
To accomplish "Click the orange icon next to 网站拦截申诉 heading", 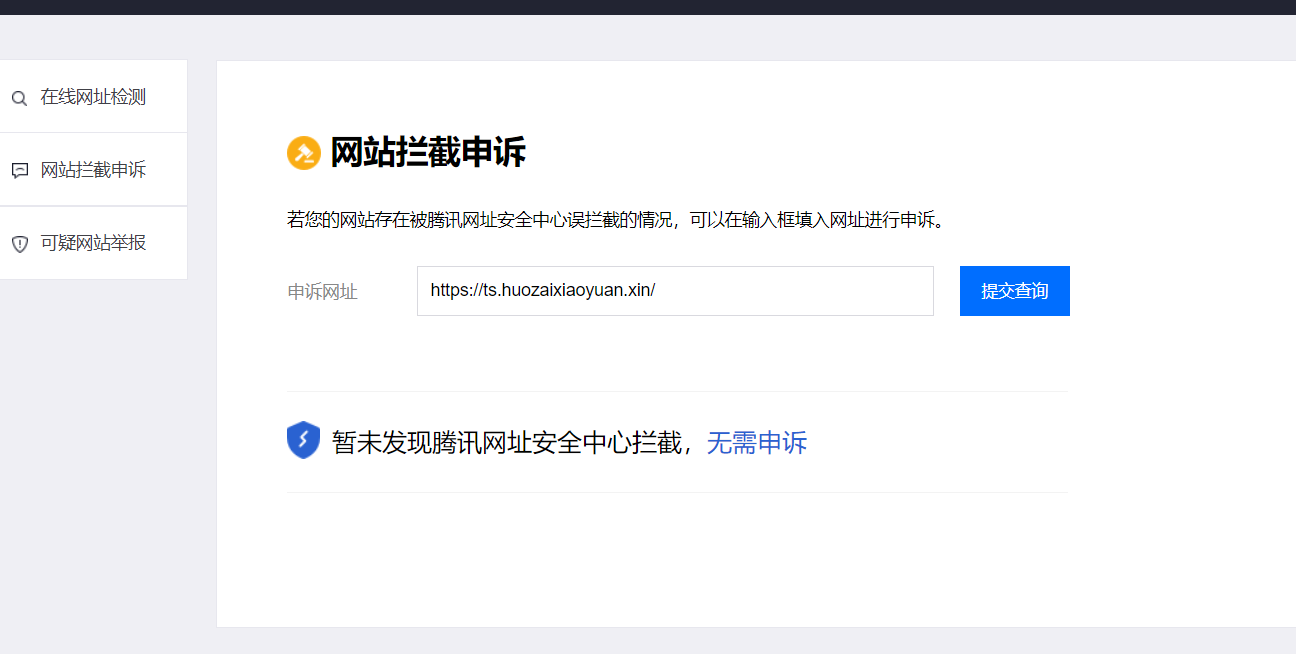I will click(303, 153).
